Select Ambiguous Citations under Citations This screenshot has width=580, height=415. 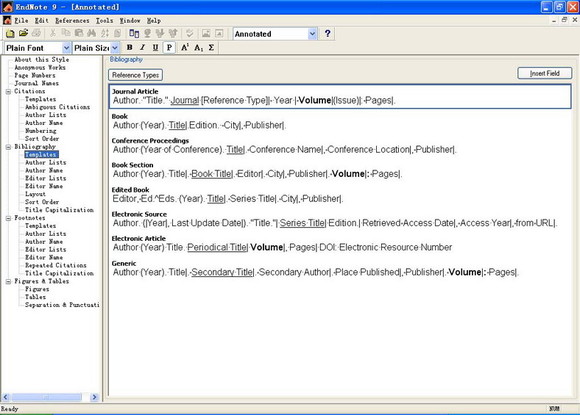tap(57, 107)
